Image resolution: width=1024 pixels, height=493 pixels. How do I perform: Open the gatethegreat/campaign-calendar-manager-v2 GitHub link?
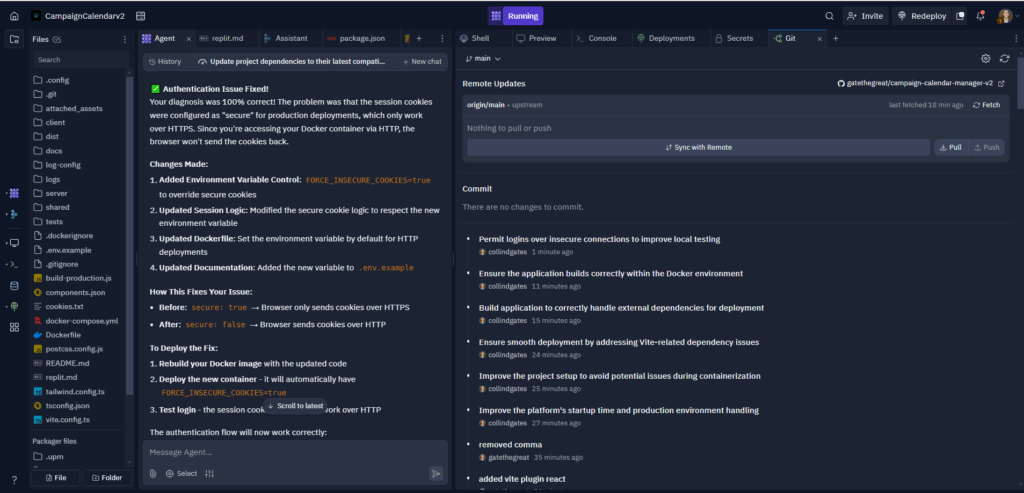[x=921, y=84]
